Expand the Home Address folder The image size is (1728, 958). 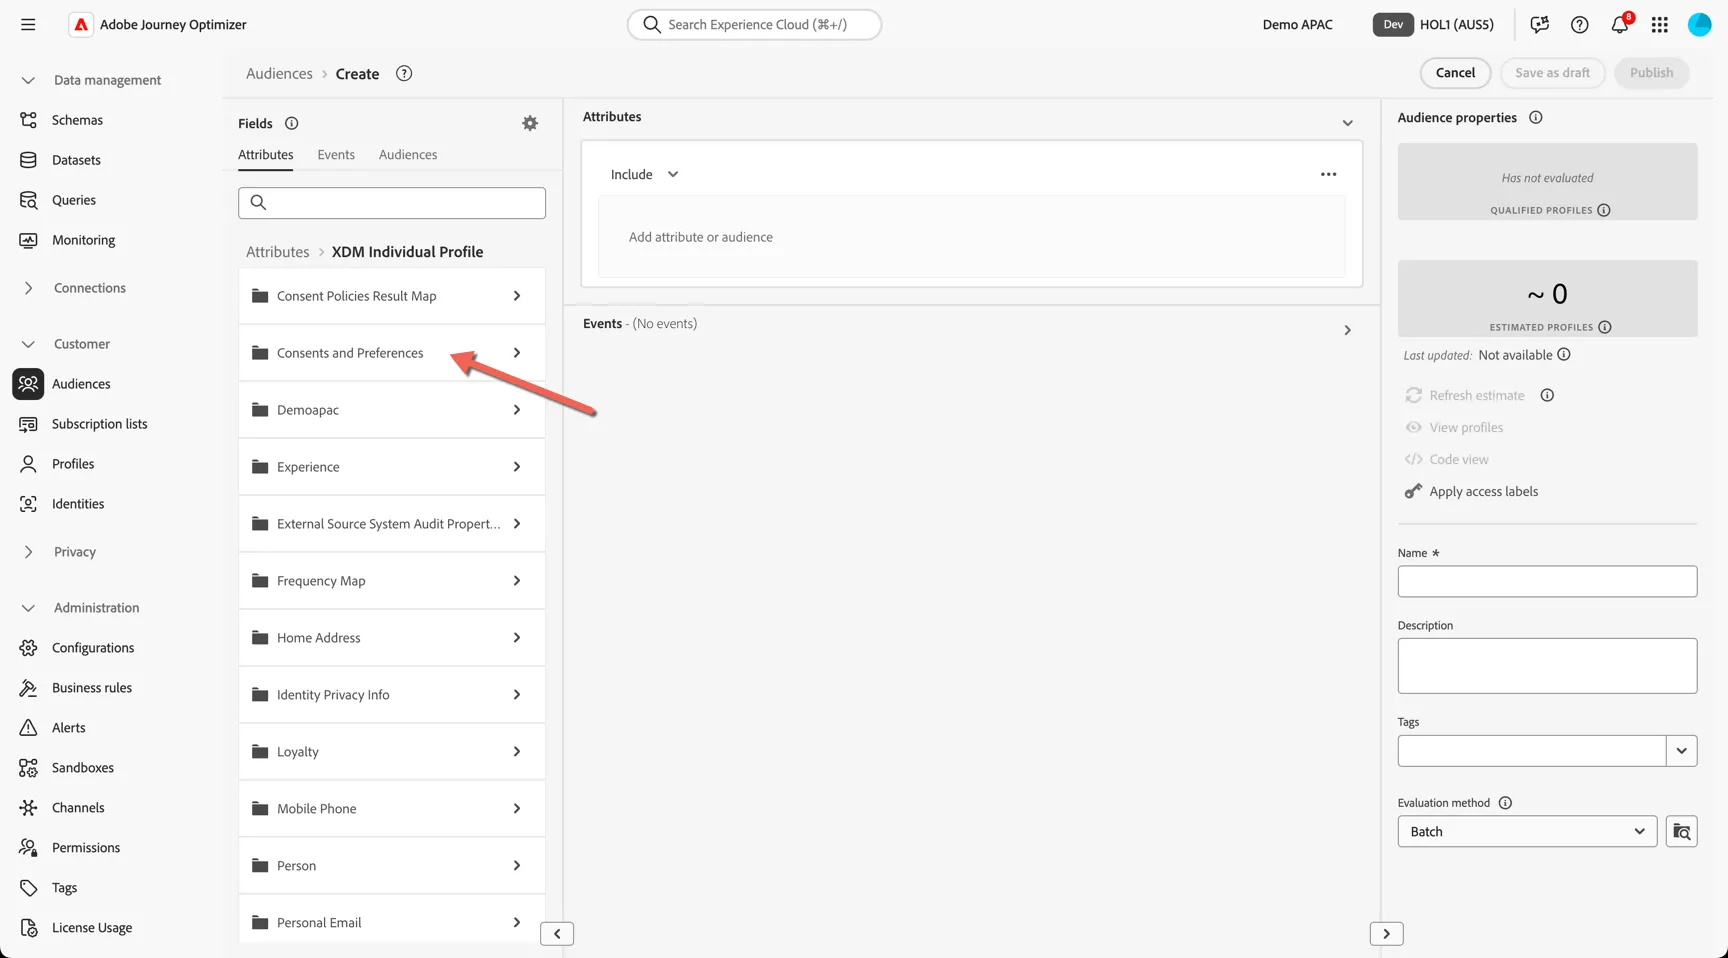(392, 638)
